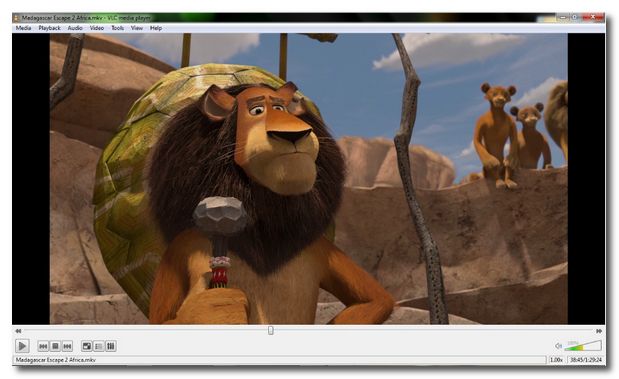
Task: Maximize the VLC window
Action: (575, 17)
